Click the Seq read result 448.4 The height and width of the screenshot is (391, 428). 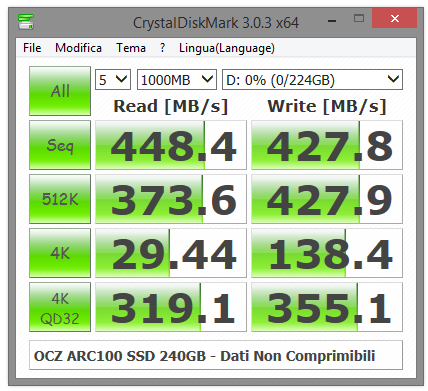(171, 145)
